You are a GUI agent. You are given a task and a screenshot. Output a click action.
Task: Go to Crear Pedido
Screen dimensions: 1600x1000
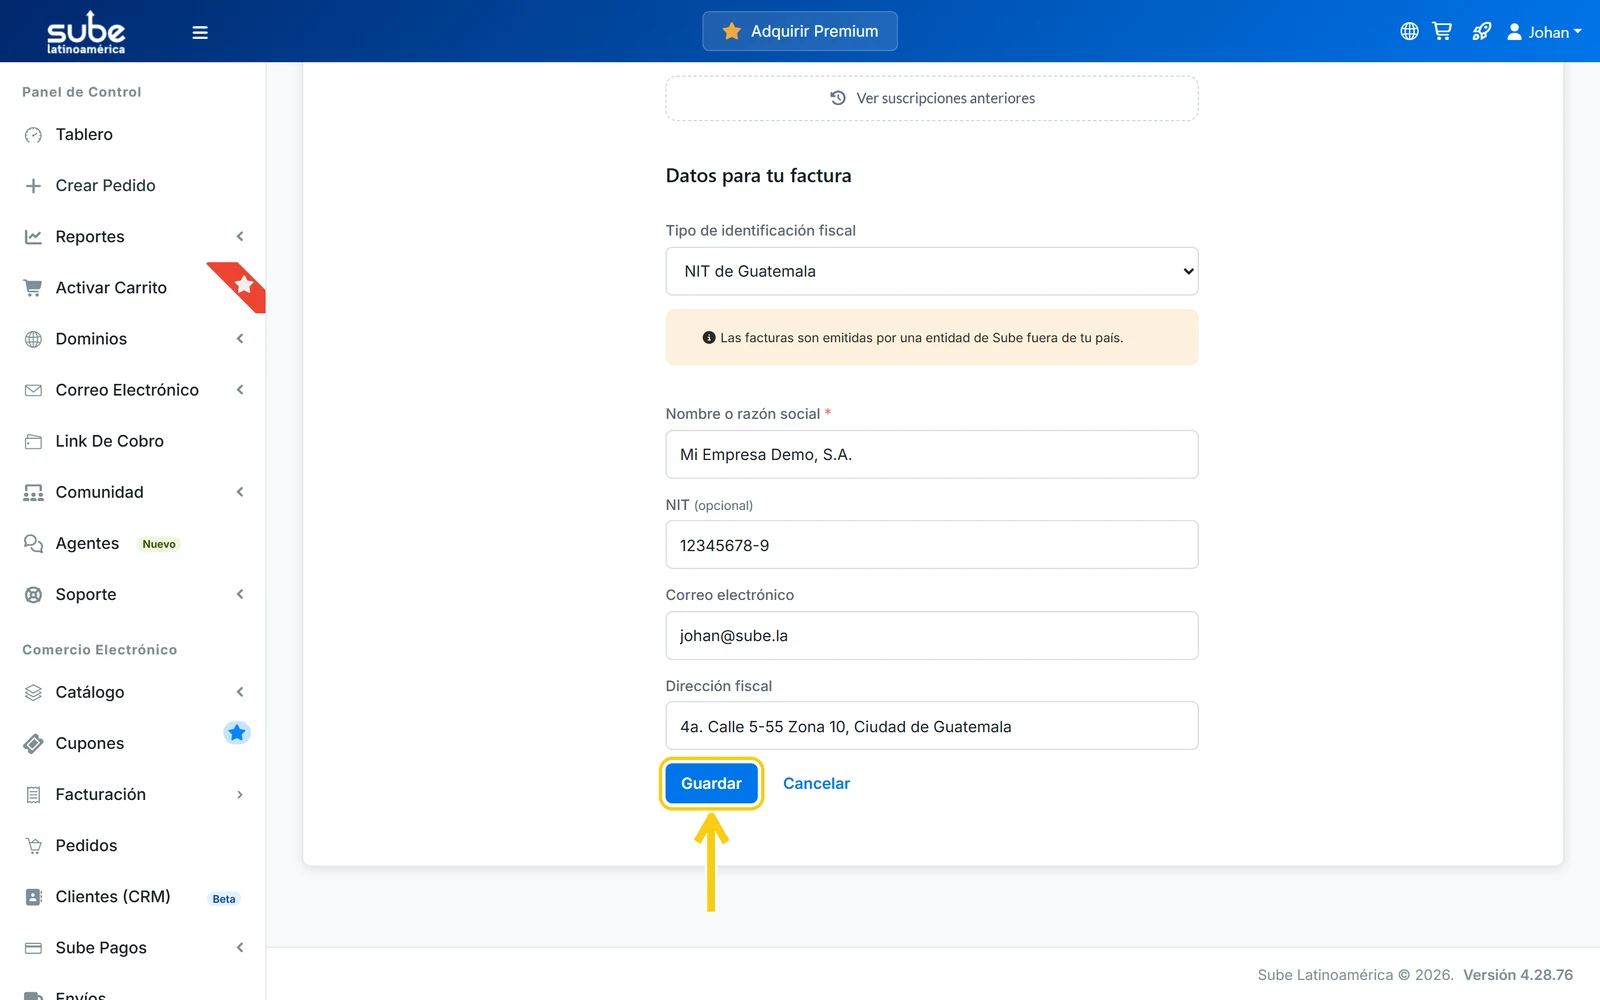tap(133, 186)
